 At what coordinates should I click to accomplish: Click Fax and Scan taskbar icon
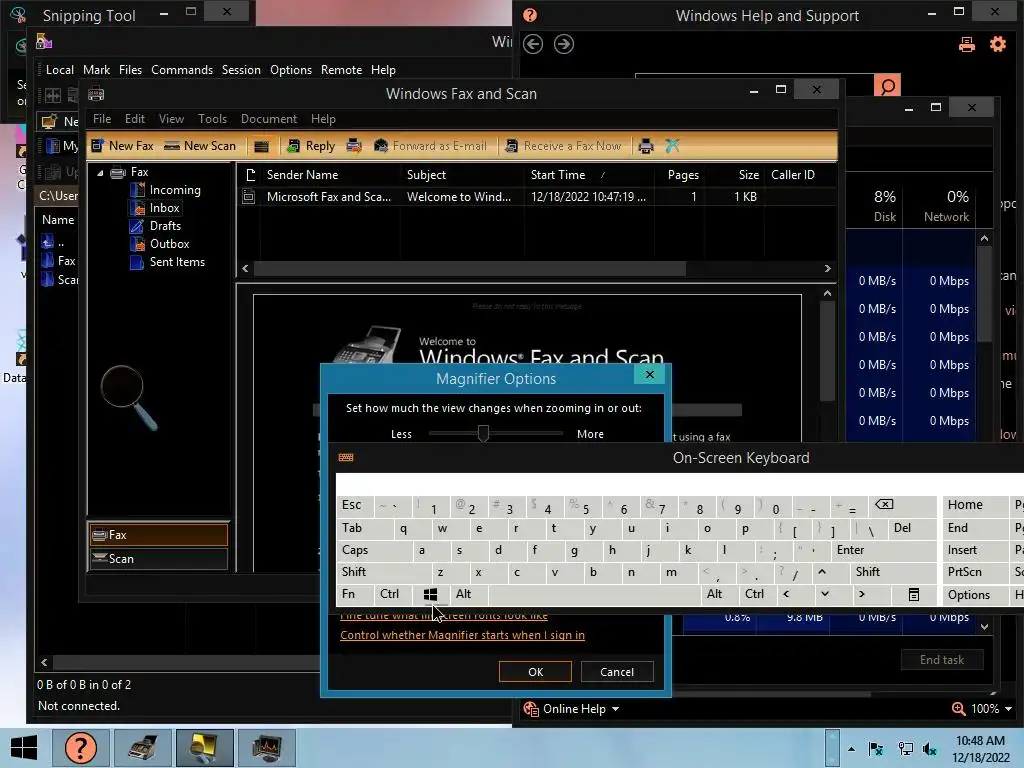142,748
